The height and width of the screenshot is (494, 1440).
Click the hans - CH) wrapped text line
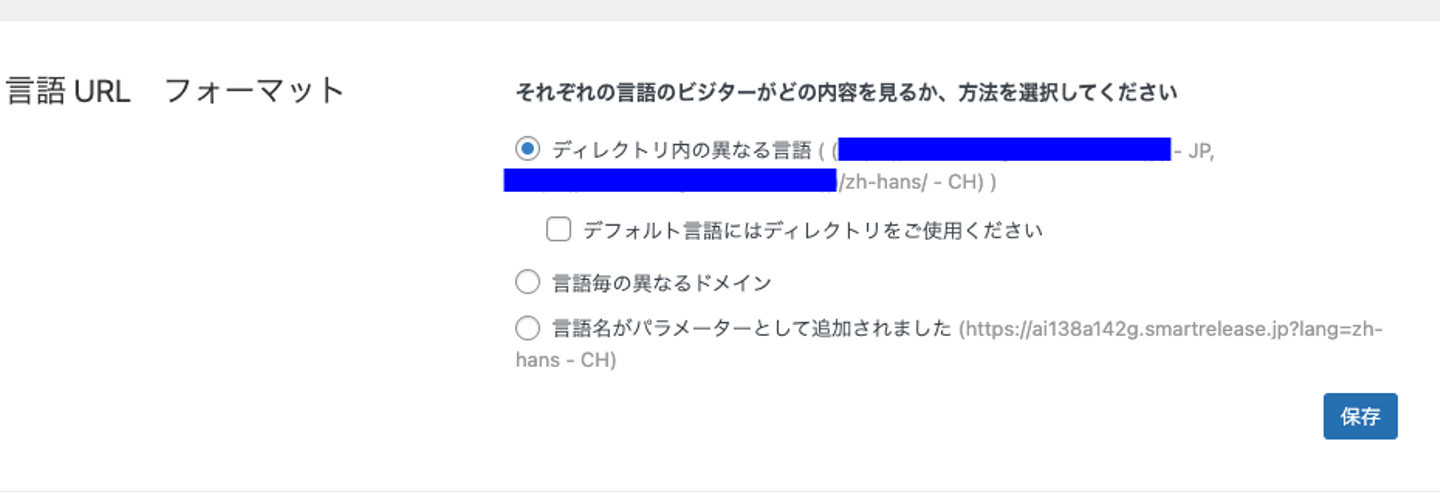click(x=566, y=360)
